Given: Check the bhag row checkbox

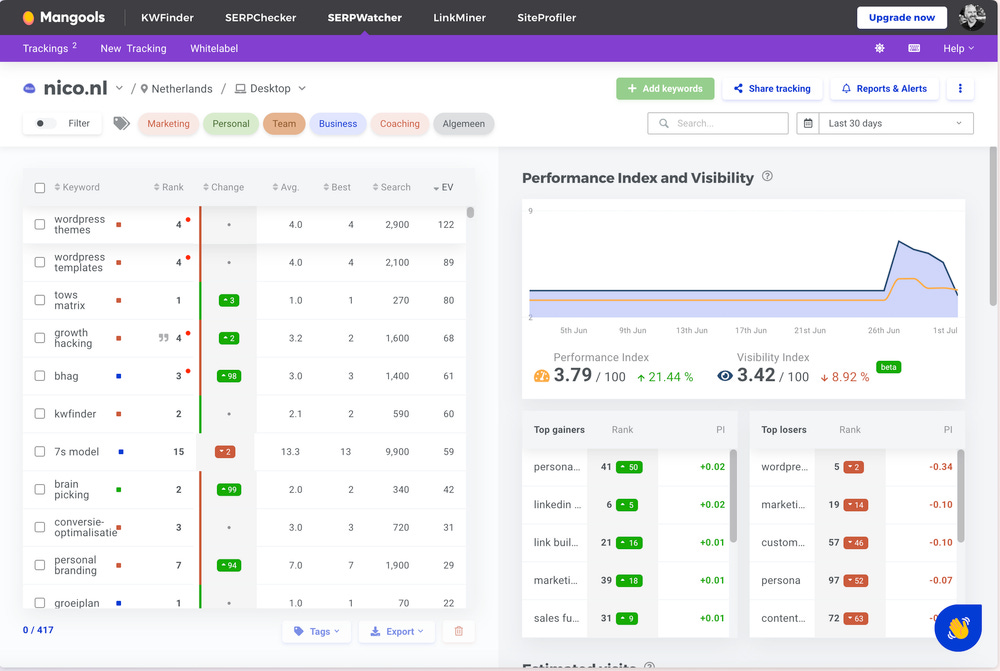Looking at the screenshot, I should pyautogui.click(x=40, y=376).
